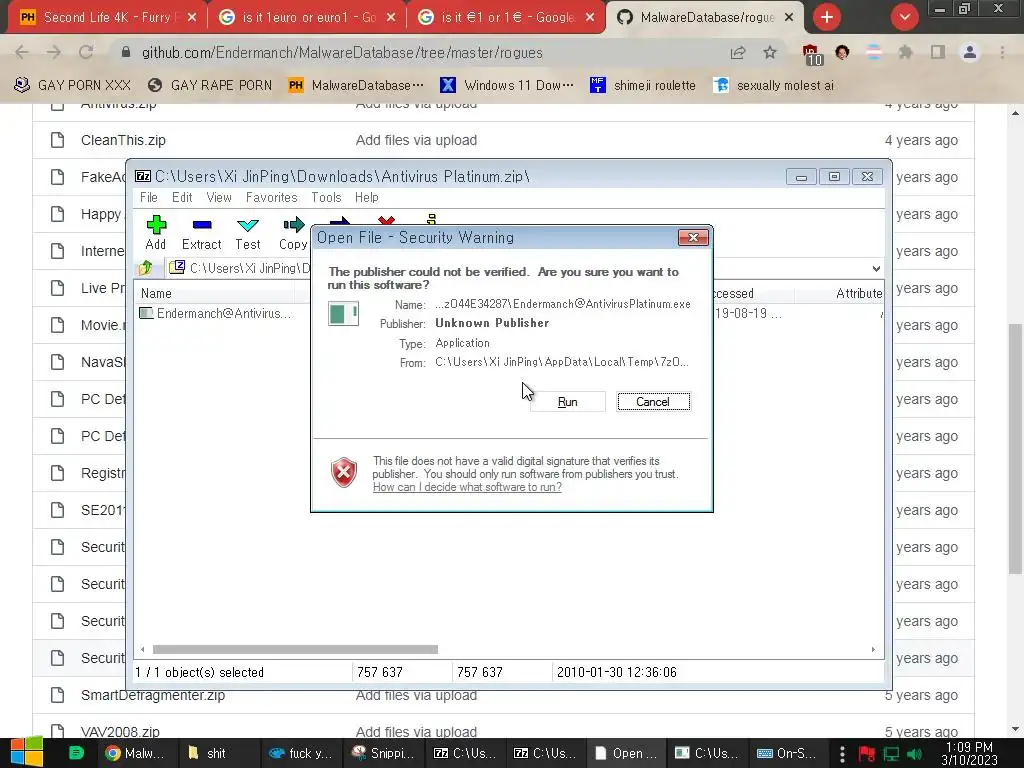Close the MalwareDatabase/rogues browser tab
This screenshot has height=768, width=1024.
click(x=789, y=18)
